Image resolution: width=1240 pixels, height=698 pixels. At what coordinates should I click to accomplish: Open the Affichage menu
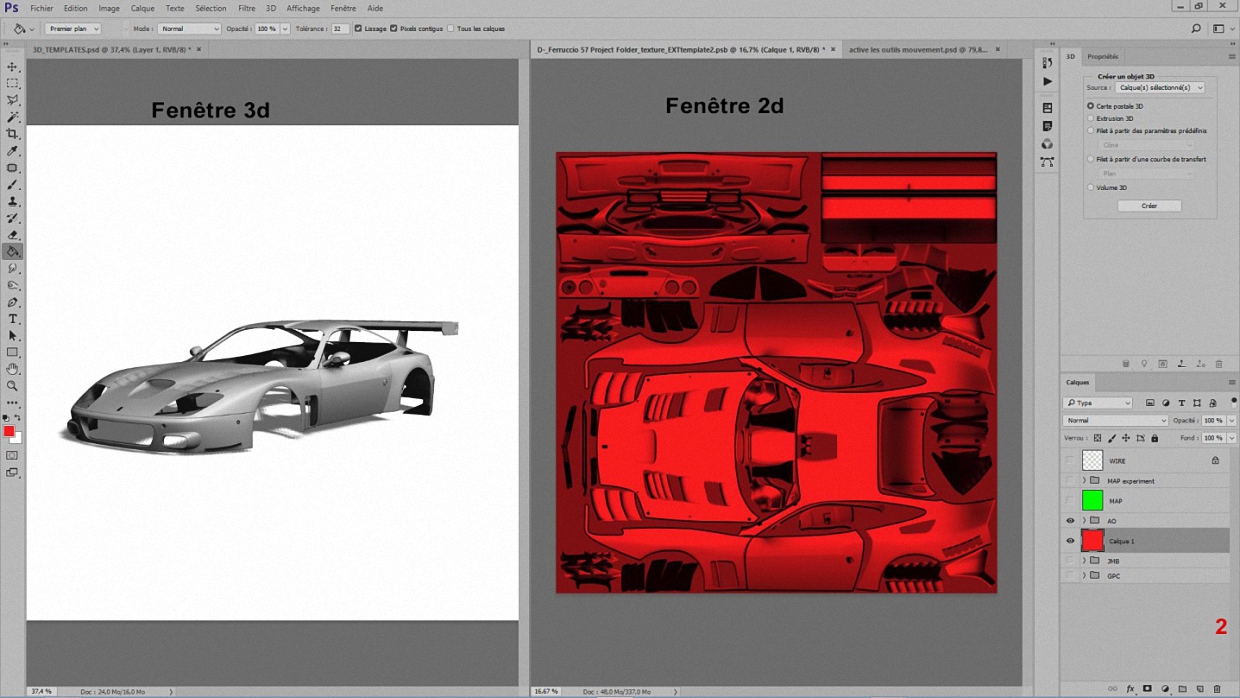303,8
